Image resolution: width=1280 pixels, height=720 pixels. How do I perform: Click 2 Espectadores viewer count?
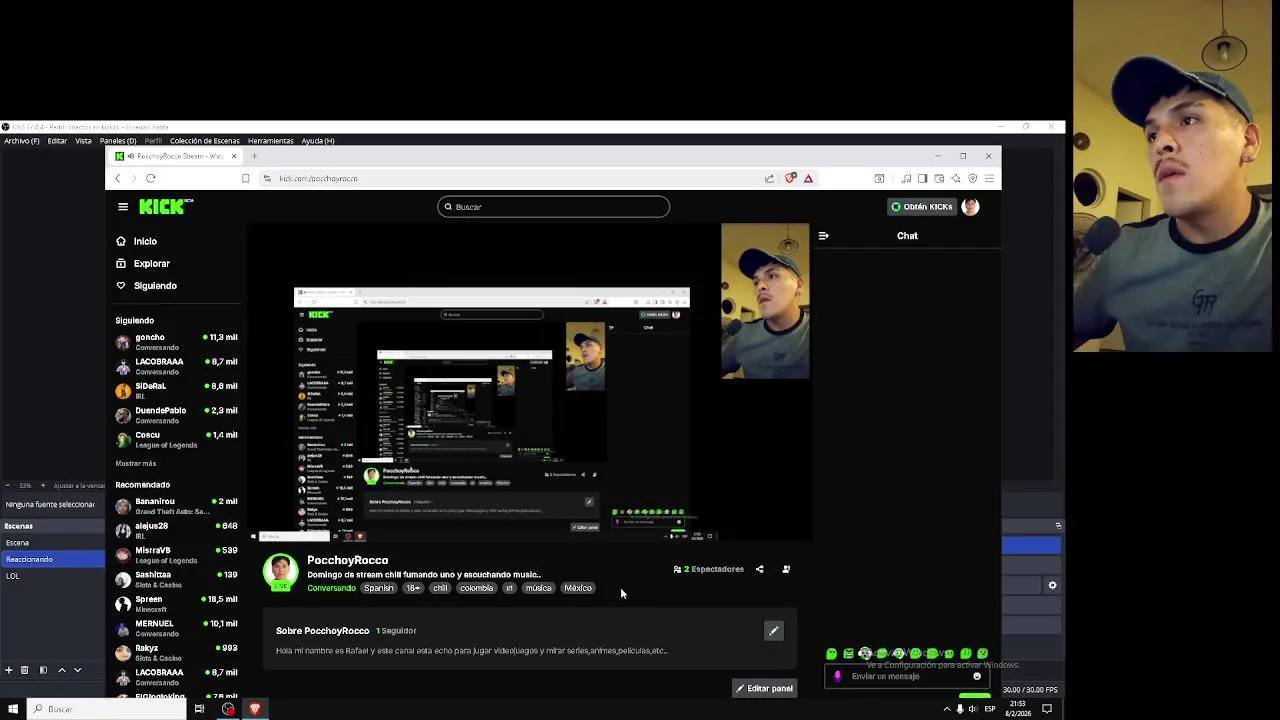click(x=709, y=569)
